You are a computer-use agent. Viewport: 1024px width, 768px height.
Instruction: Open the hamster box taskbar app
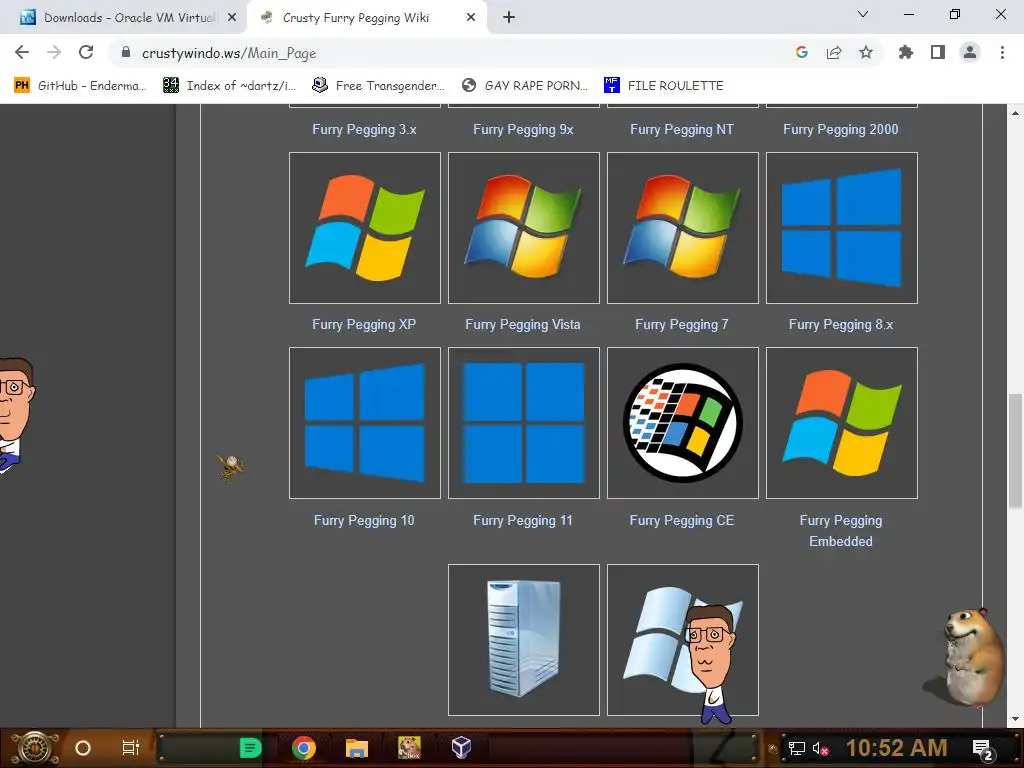(x=409, y=748)
